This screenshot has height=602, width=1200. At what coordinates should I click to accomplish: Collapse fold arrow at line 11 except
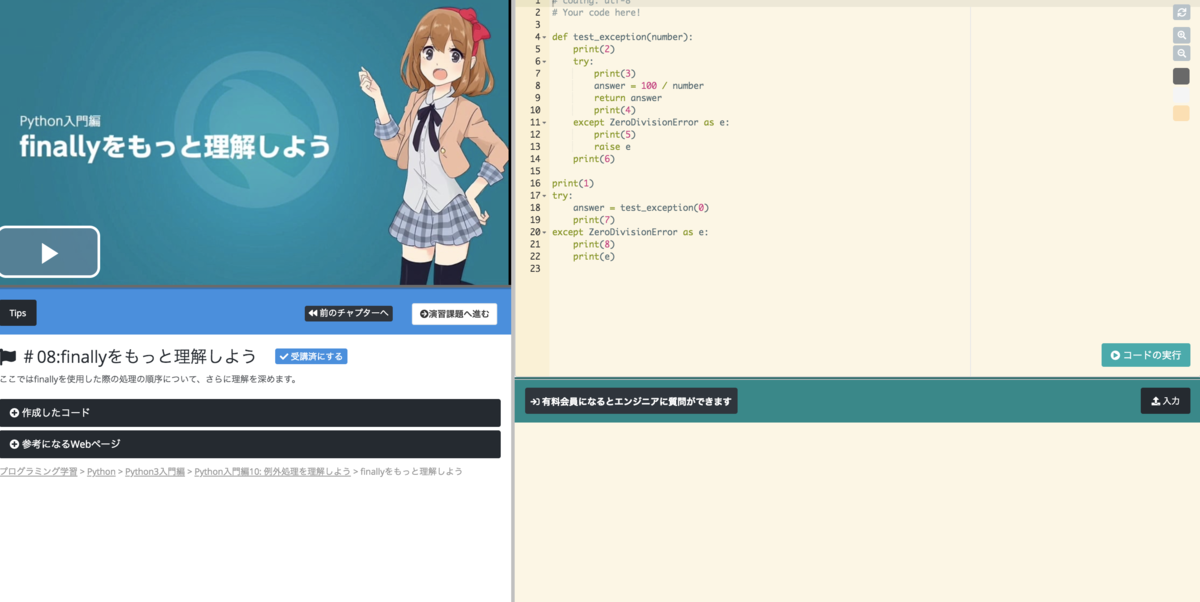pyautogui.click(x=545, y=123)
